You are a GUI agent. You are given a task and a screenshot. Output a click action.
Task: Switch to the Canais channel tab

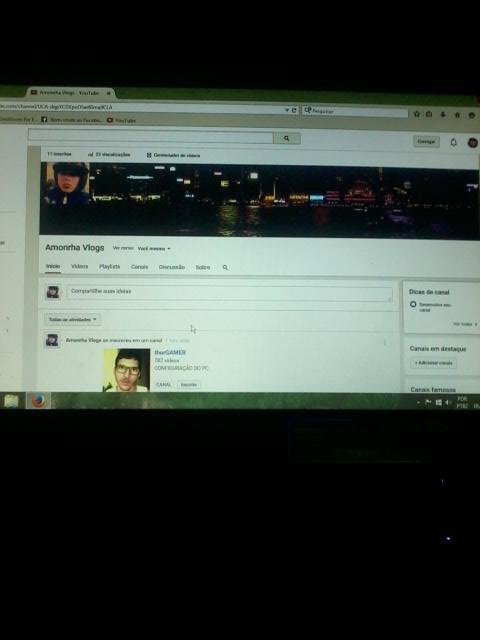tap(140, 267)
